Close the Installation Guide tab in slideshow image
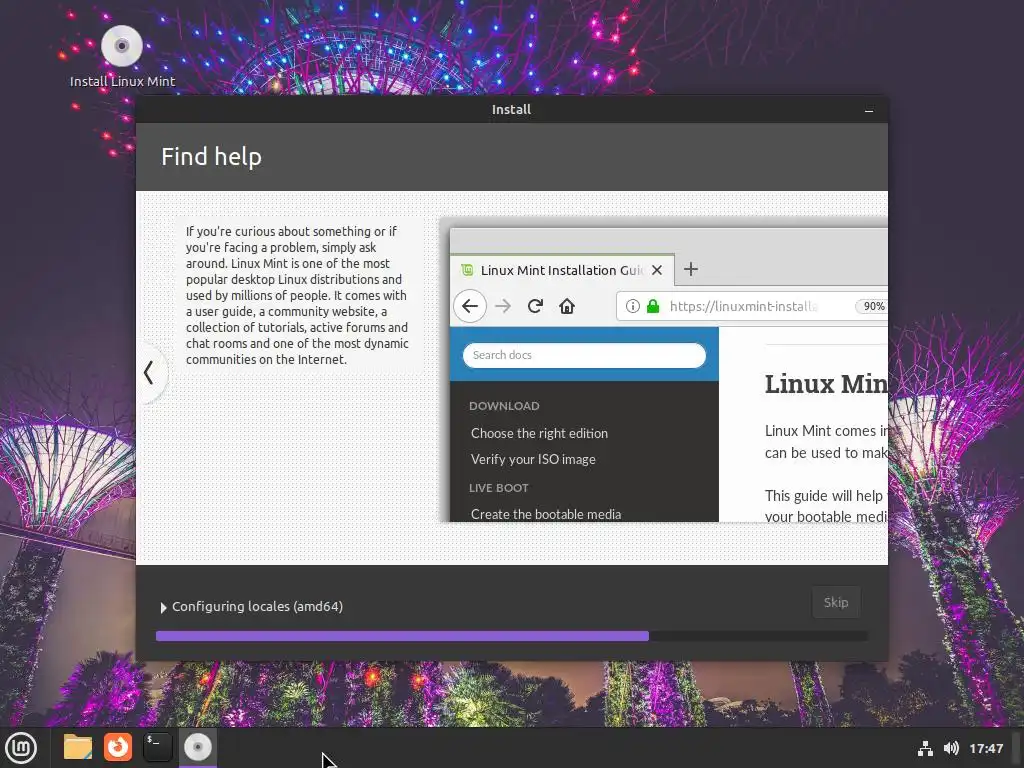This screenshot has width=1024, height=768. pos(657,270)
